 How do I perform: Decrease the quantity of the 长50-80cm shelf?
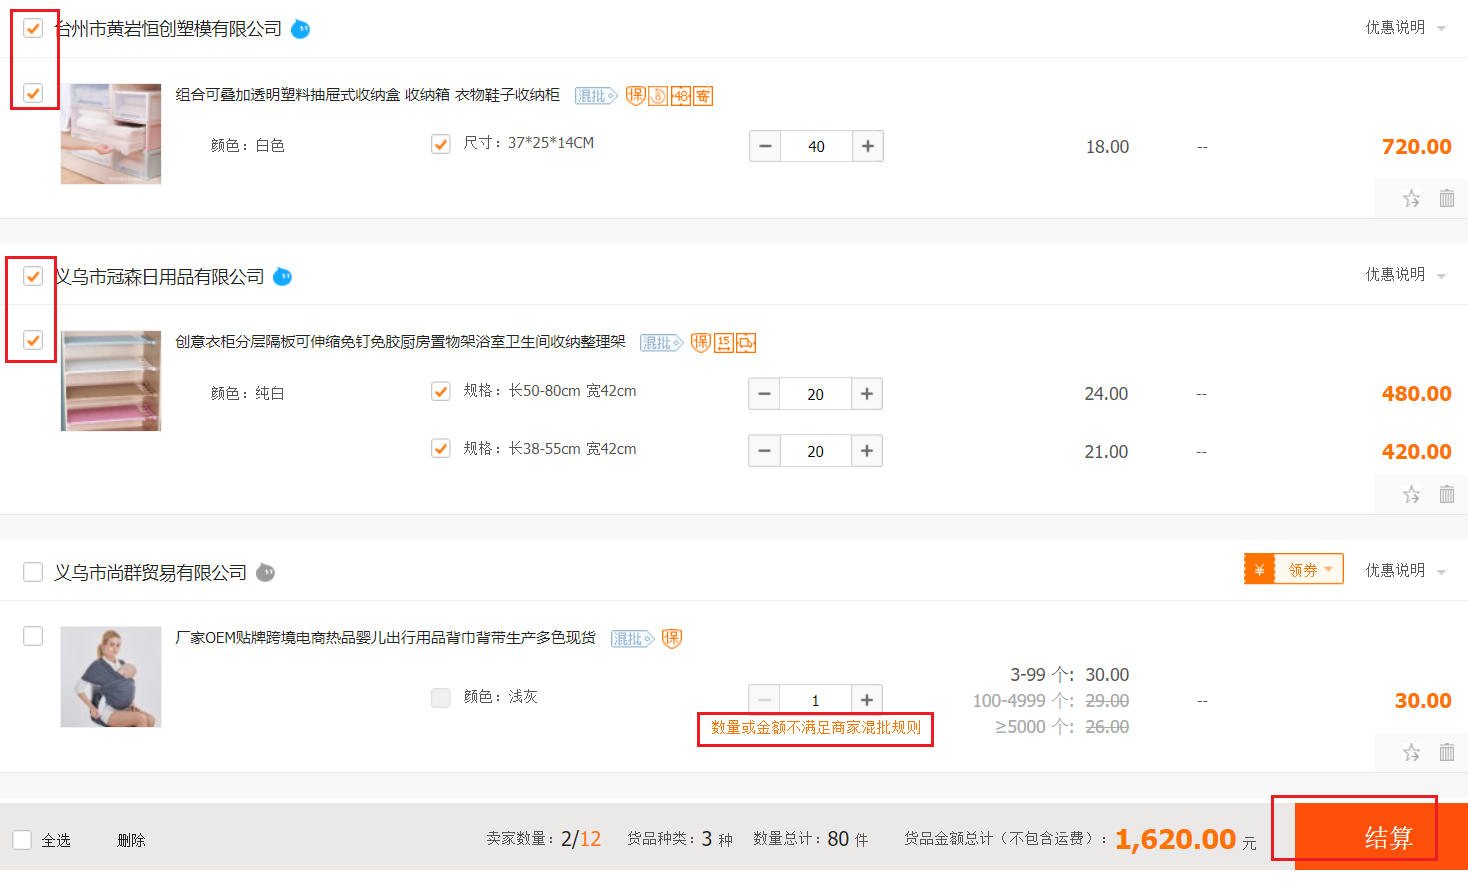764,394
